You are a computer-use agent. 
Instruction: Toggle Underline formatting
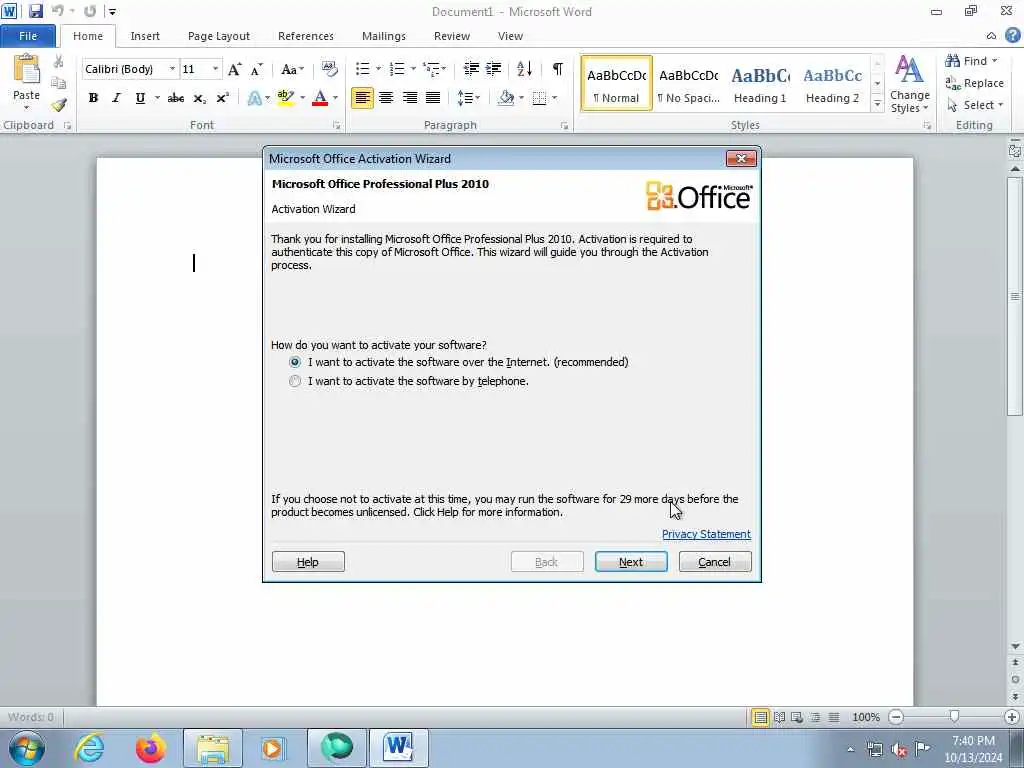[x=140, y=98]
